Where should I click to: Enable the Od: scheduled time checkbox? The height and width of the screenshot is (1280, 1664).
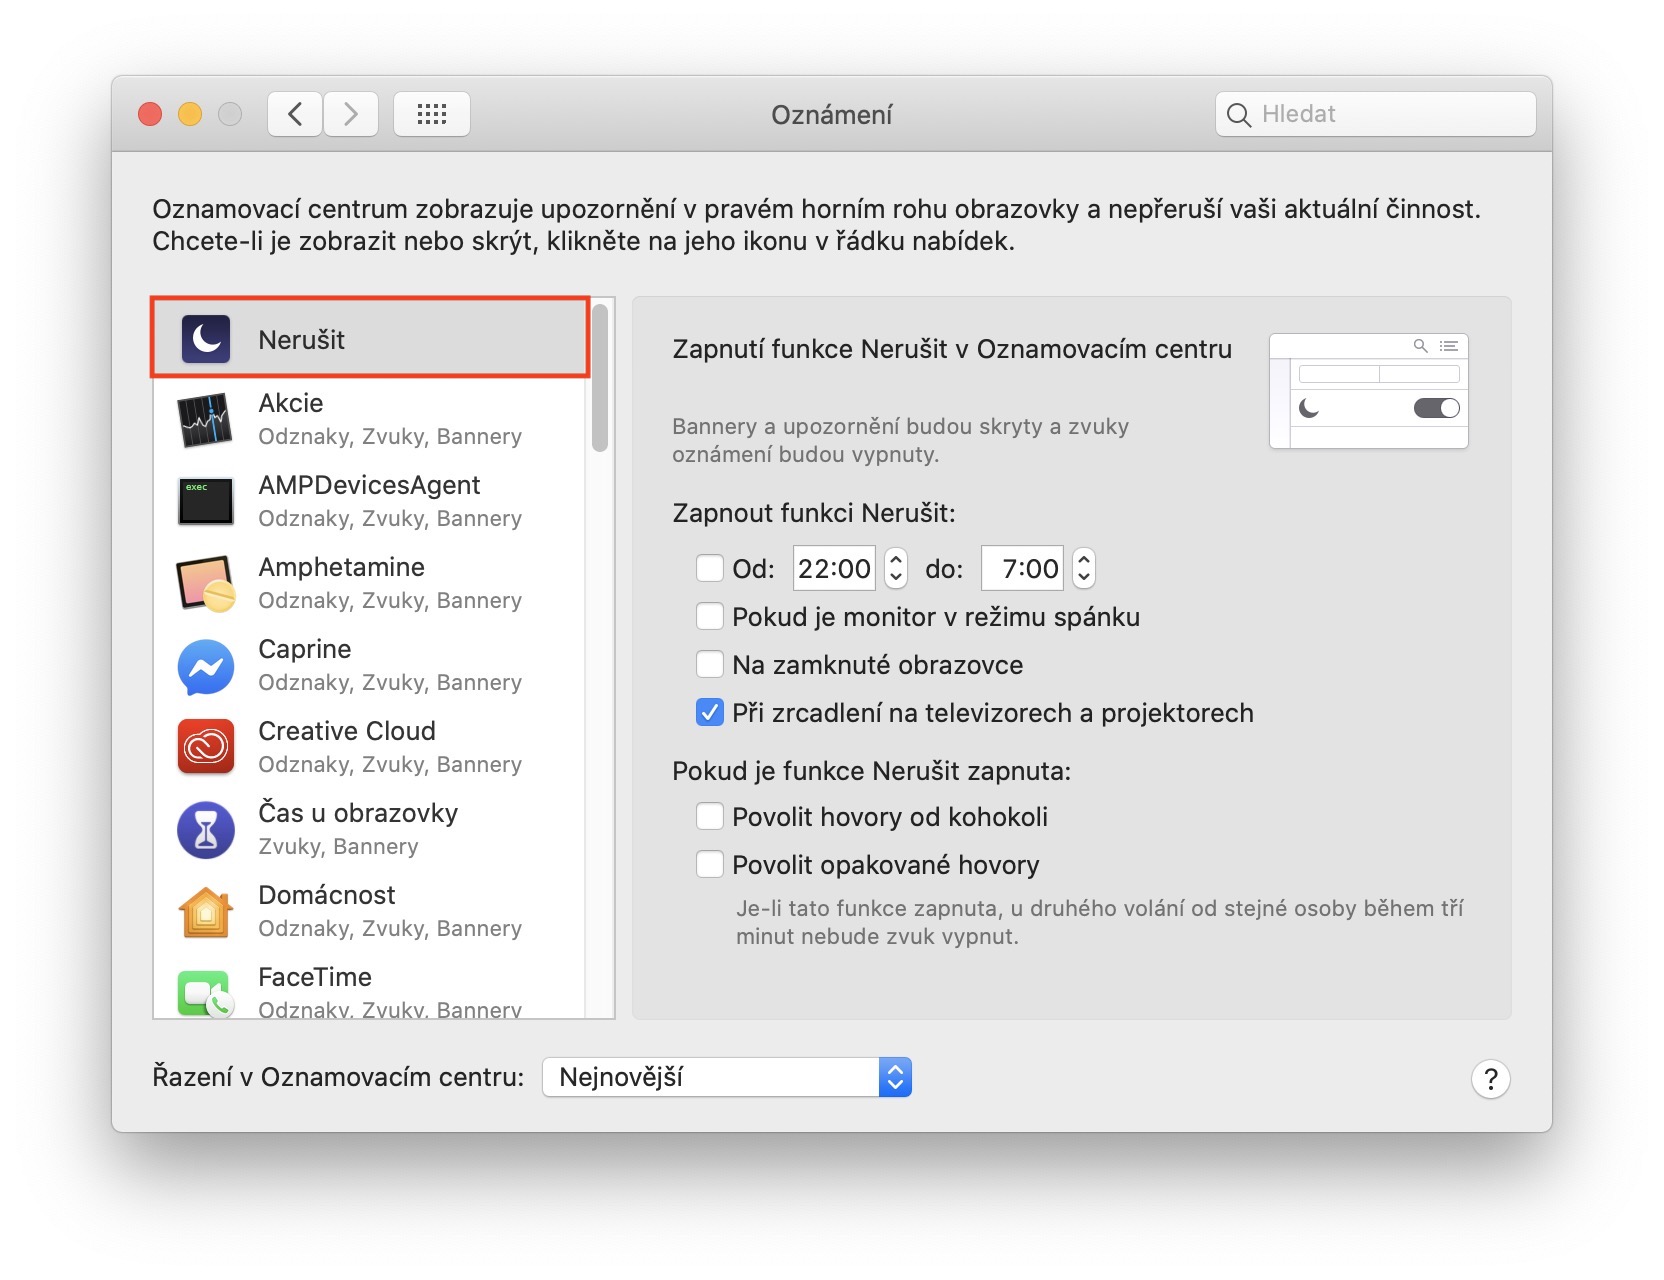point(710,569)
